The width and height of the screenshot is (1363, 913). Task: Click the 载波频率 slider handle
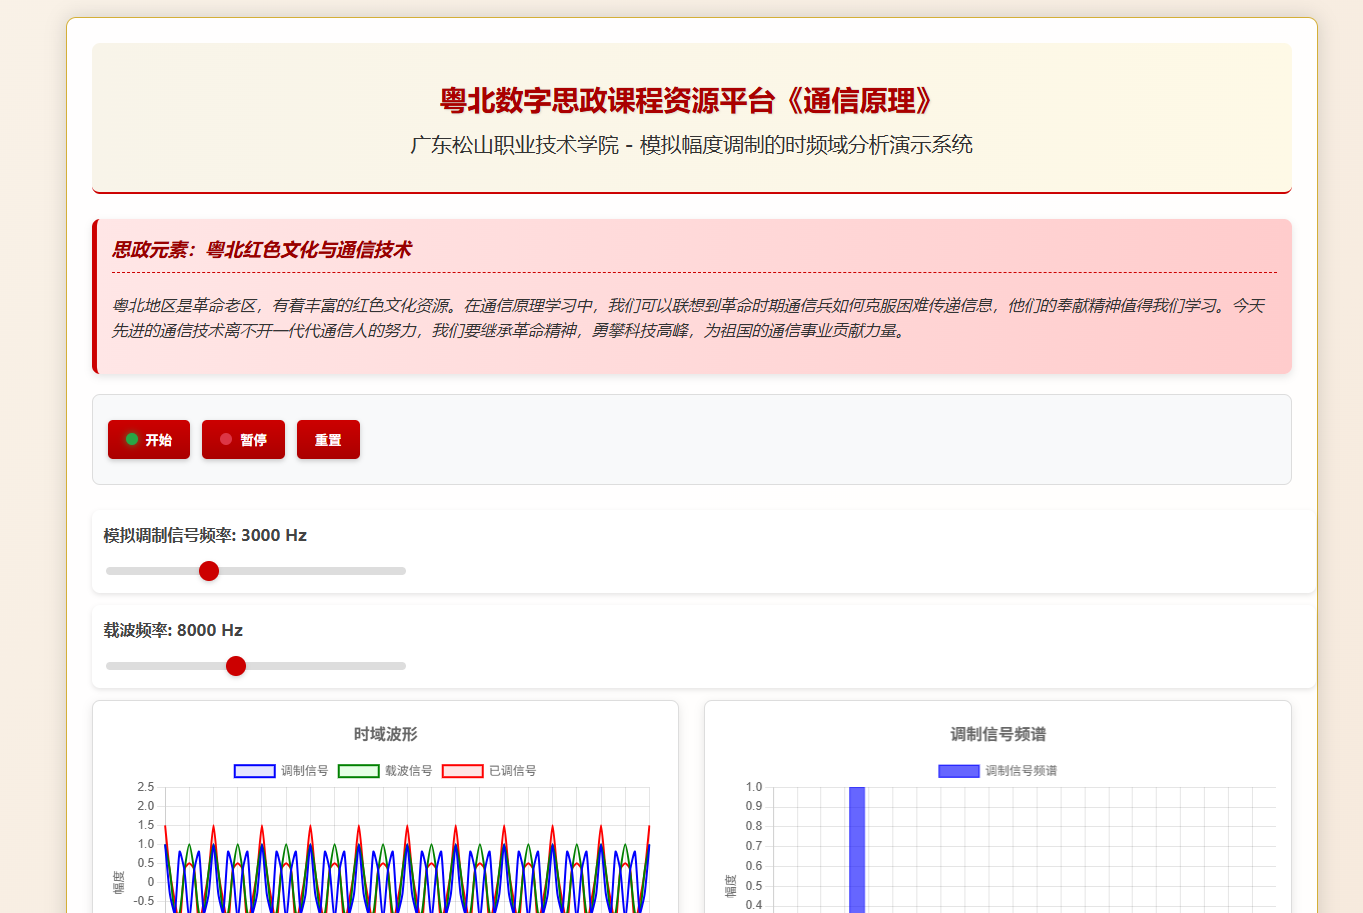pyautogui.click(x=236, y=666)
